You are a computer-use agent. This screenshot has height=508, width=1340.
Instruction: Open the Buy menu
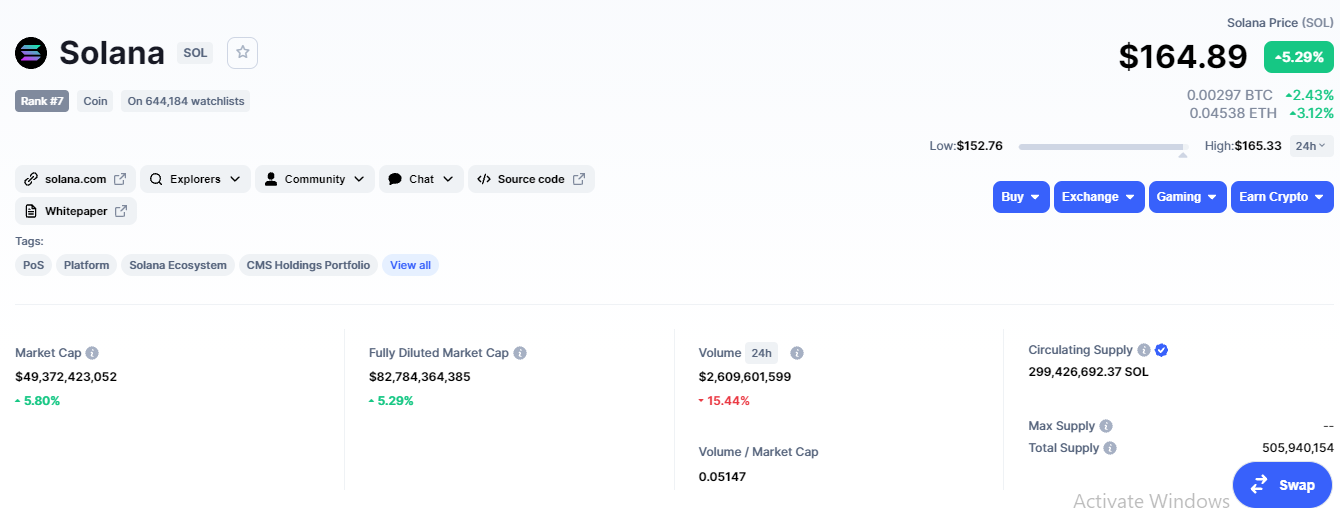(x=1021, y=197)
